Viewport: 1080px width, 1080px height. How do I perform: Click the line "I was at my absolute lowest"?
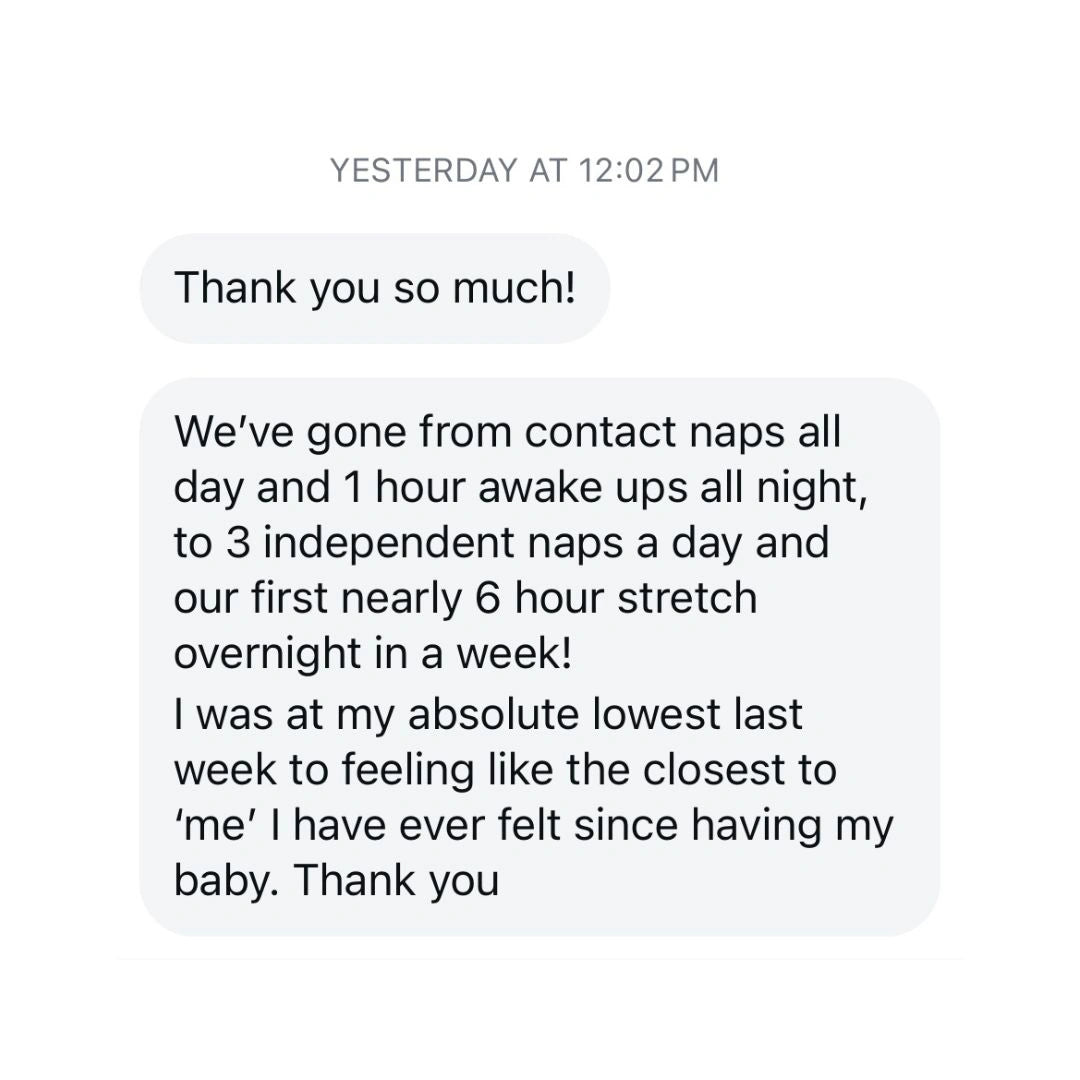point(488,714)
